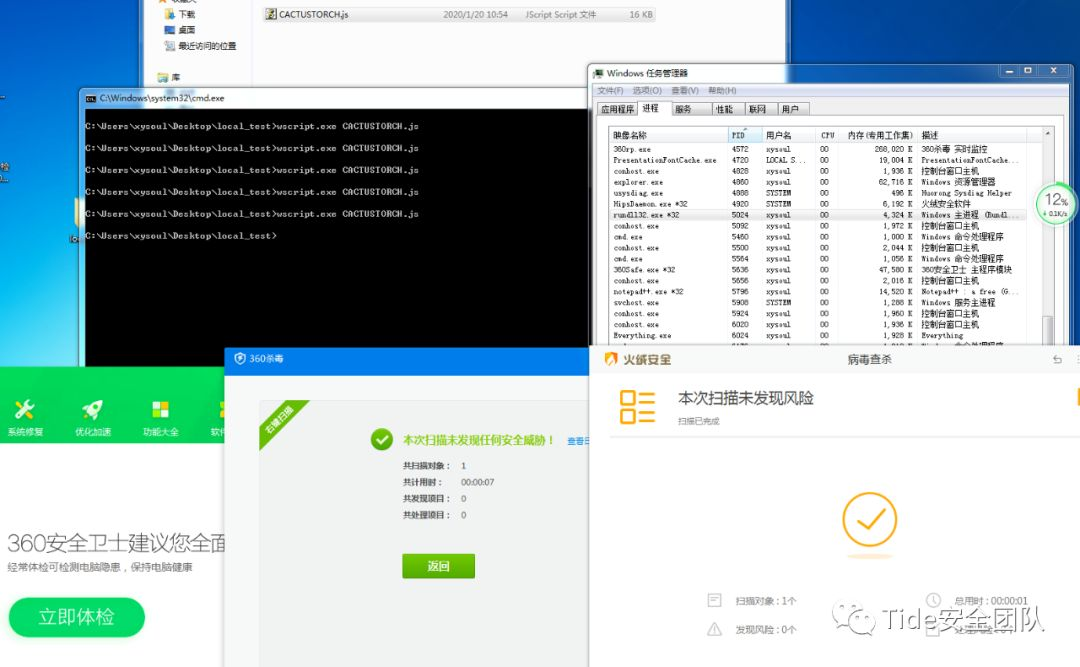Click 病毒查杀 title in 火绒安全
This screenshot has height=667, width=1080.
(x=869, y=359)
